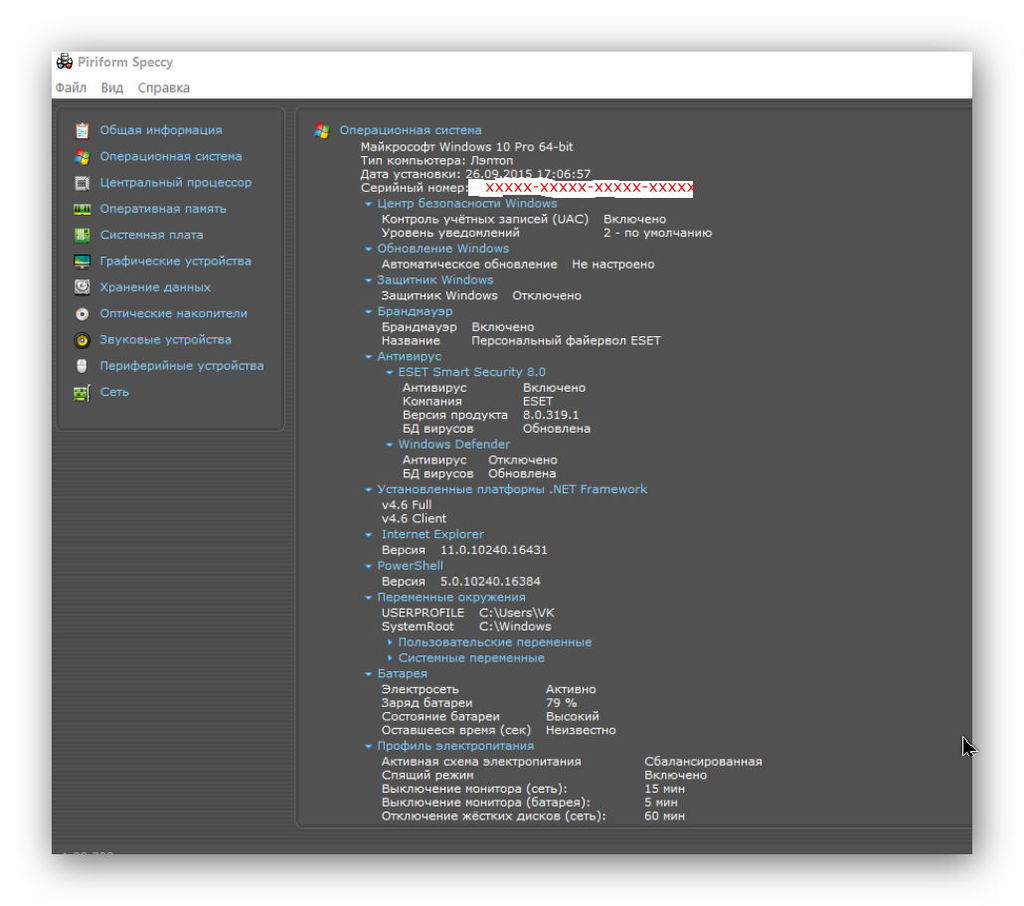Open Периферийные устройства section
Viewport: 1024px width, 906px height.
(x=182, y=365)
